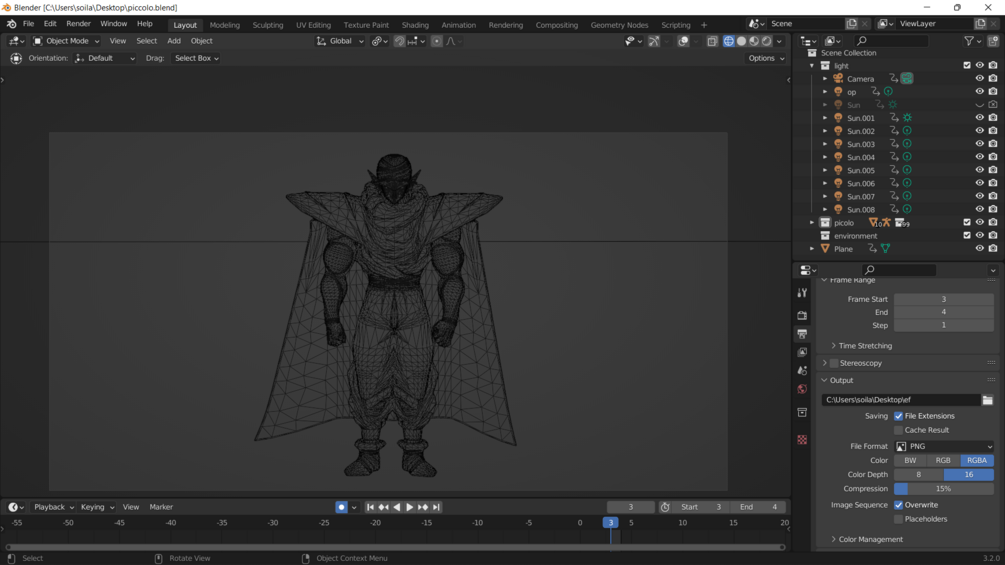Open the Tool properties tab icon
The width and height of the screenshot is (1005, 565).
pyautogui.click(x=802, y=293)
